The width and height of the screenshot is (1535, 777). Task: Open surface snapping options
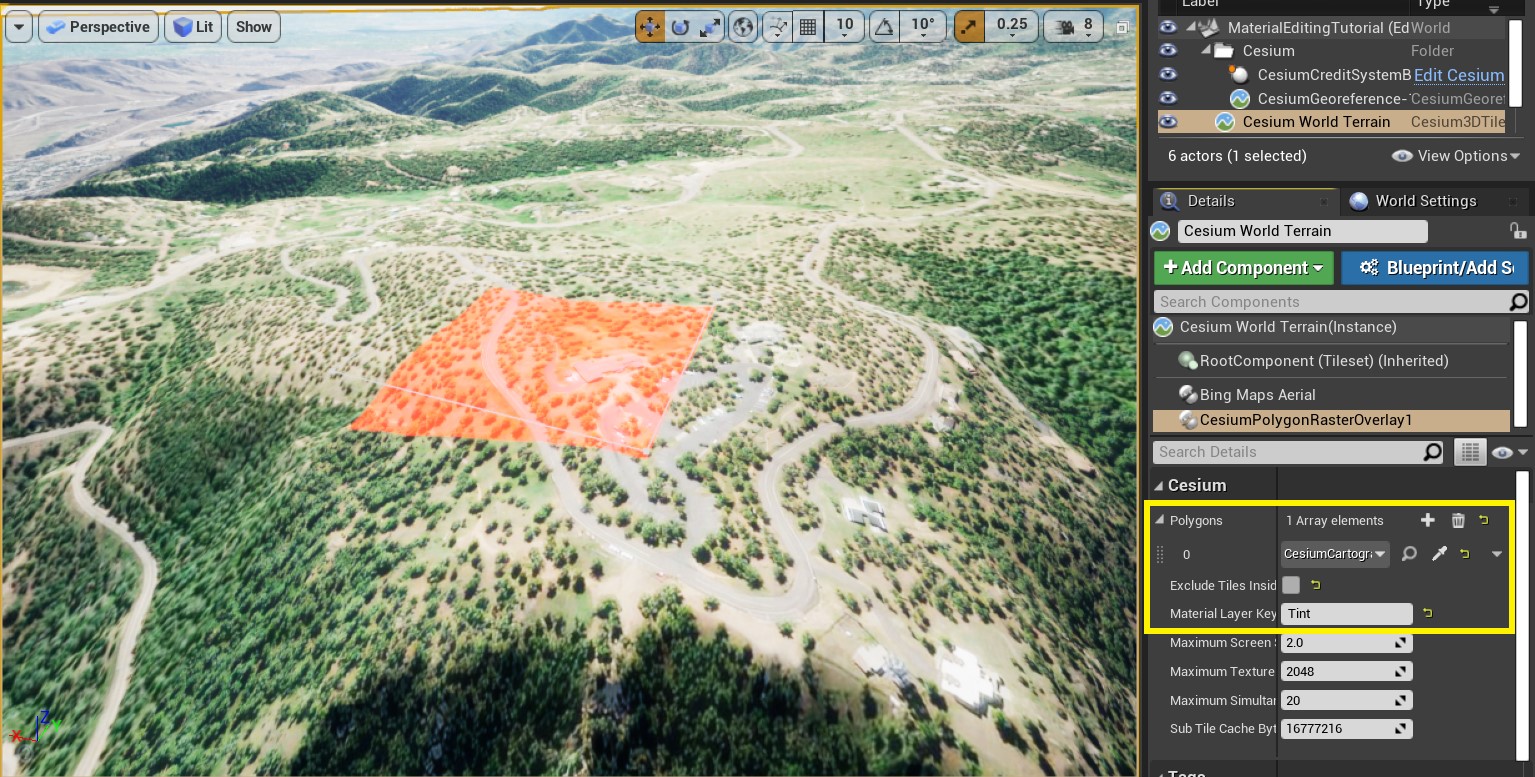[776, 27]
